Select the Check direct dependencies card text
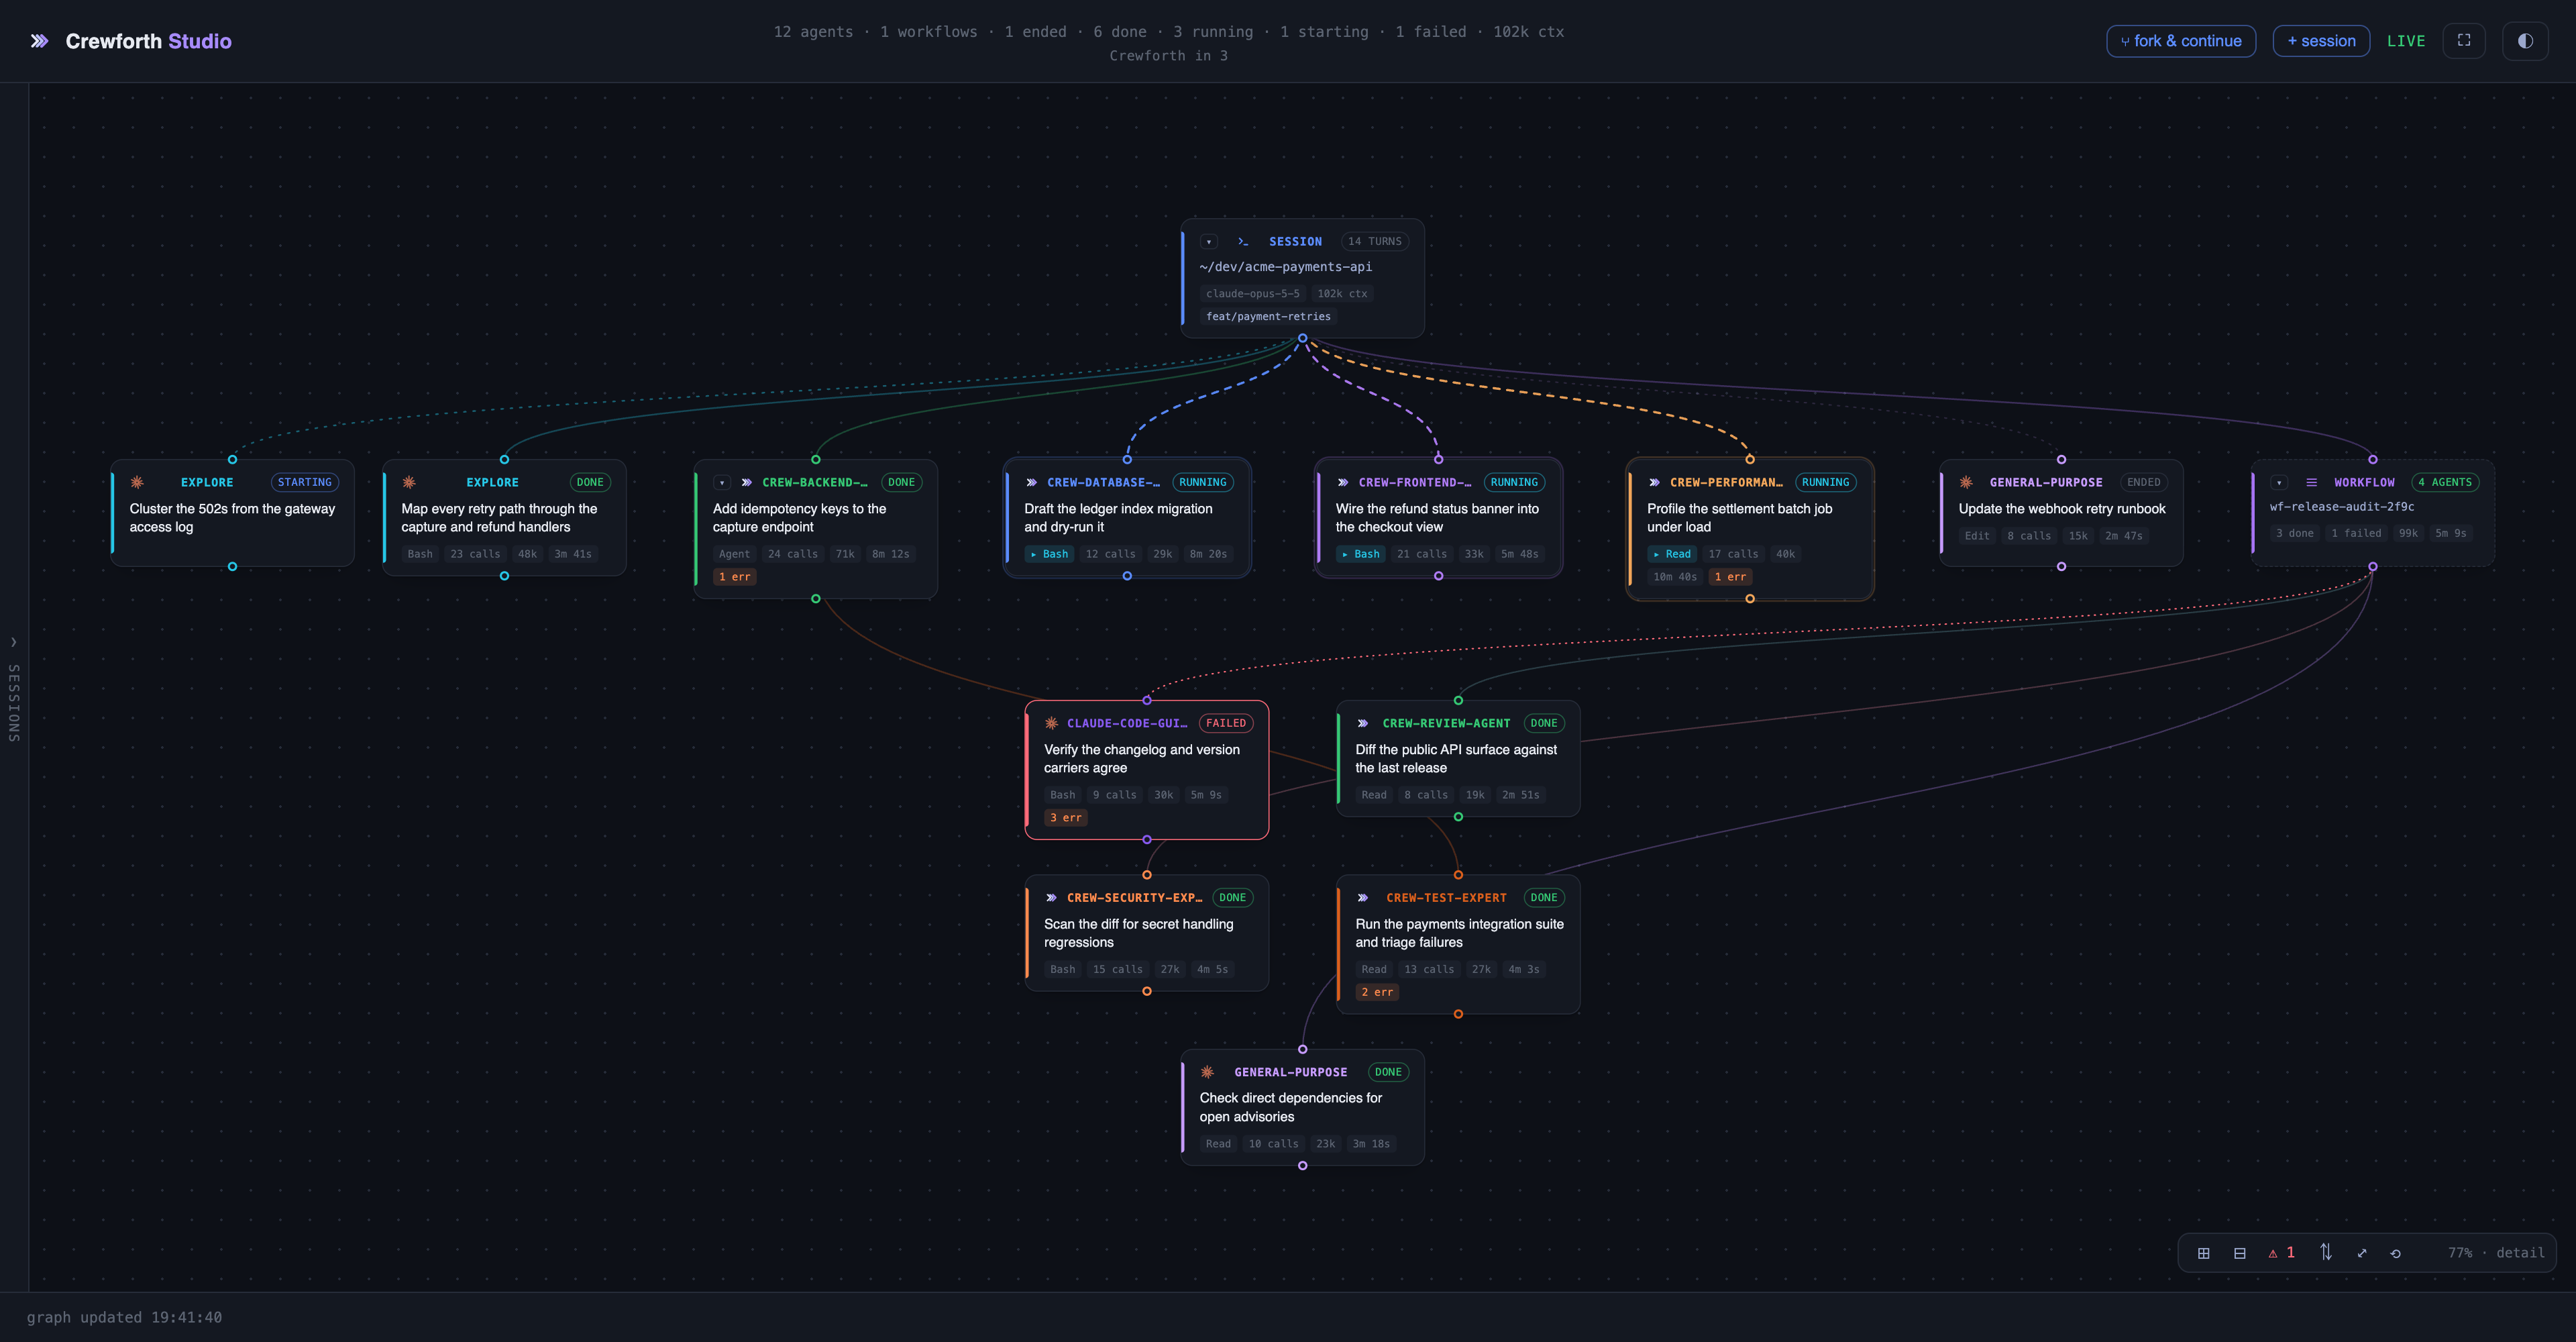The image size is (2576, 1342). [1291, 1108]
